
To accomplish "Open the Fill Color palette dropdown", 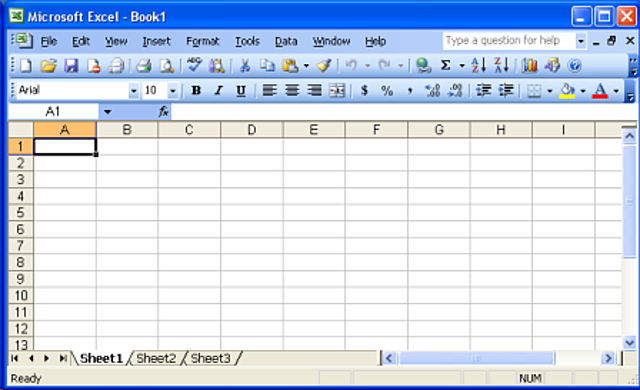I will [583, 91].
